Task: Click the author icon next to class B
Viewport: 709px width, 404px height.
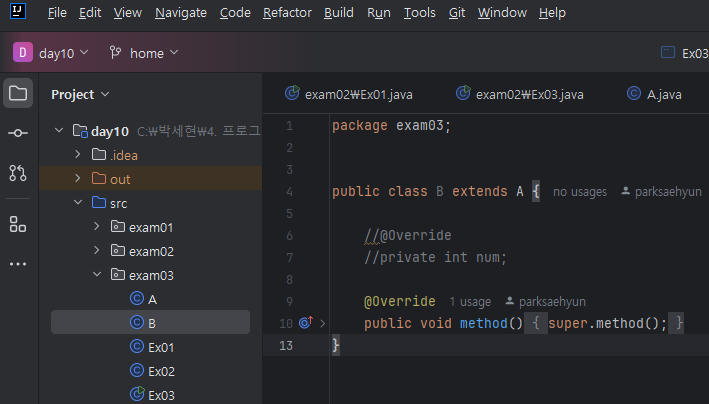Action: pyautogui.click(x=626, y=191)
